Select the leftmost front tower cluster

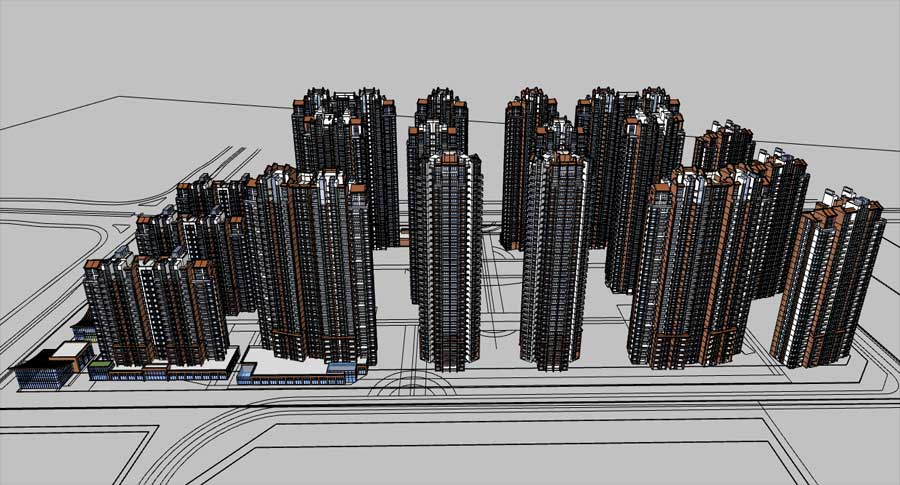[152, 310]
